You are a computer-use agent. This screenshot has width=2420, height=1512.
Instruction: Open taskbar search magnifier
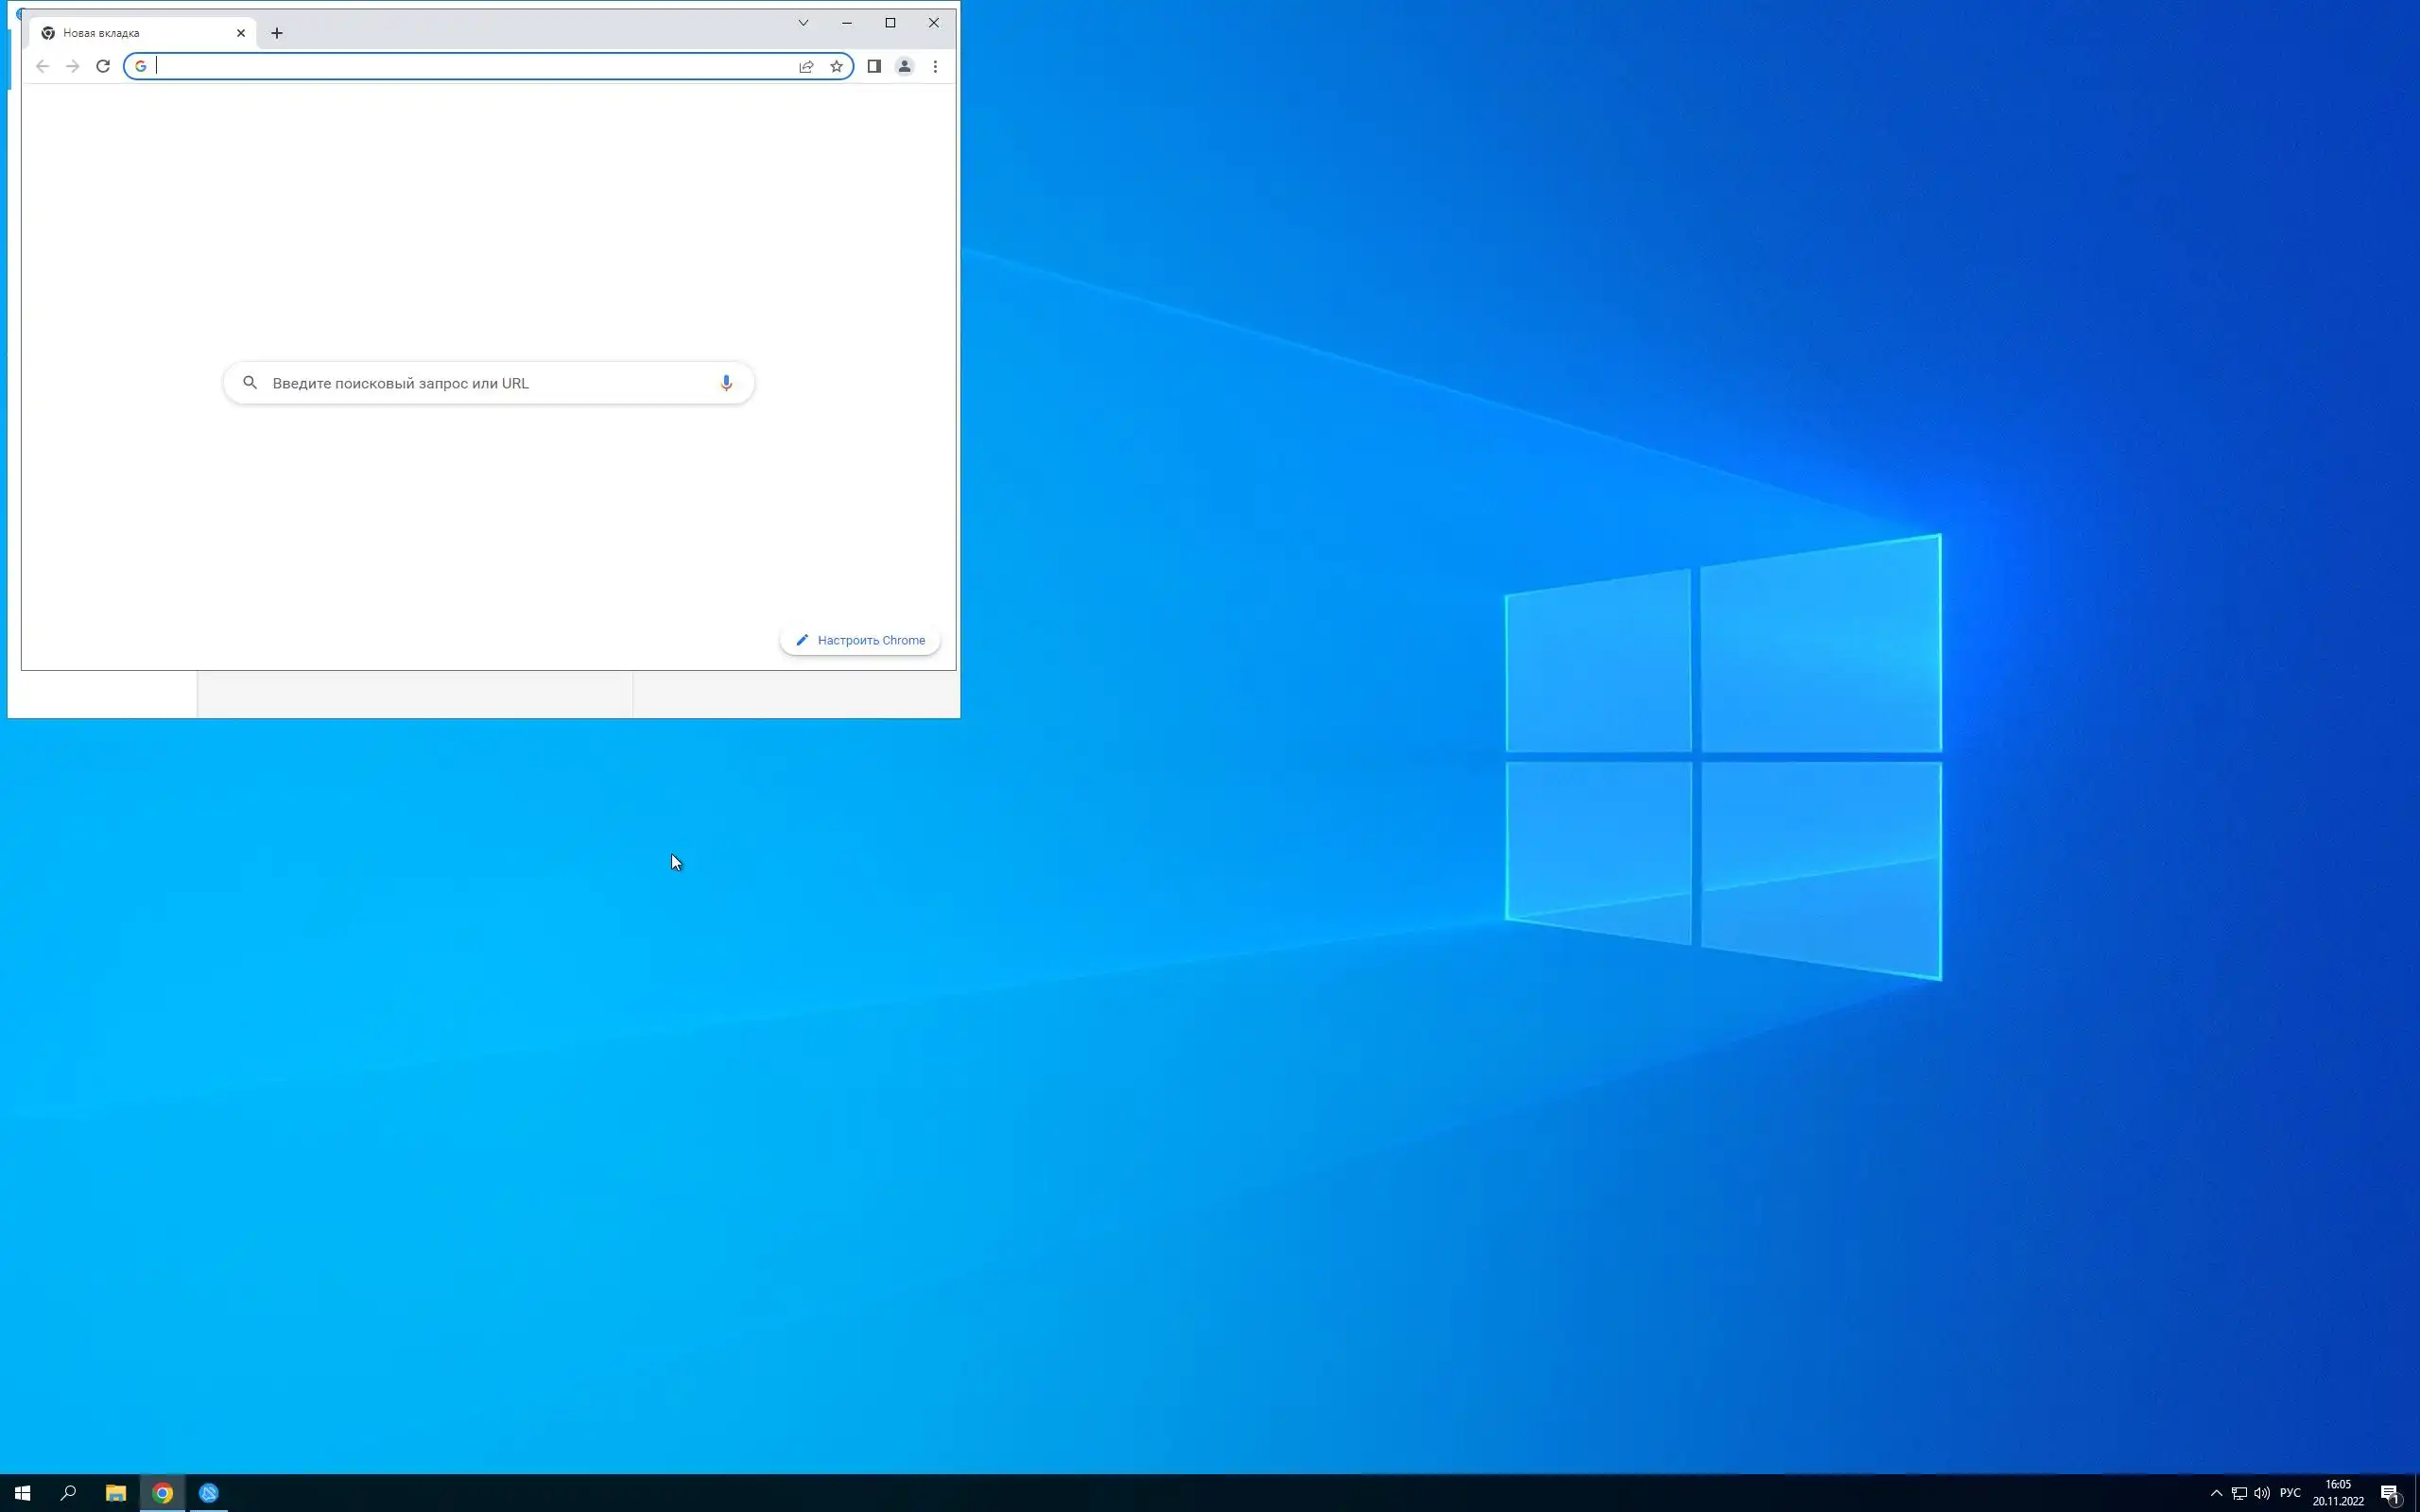coord(68,1493)
